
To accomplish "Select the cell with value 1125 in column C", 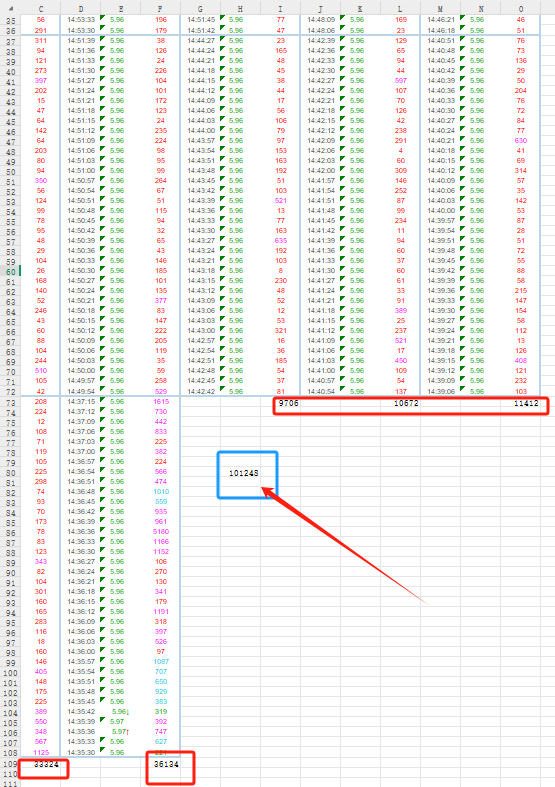I will tap(41, 752).
